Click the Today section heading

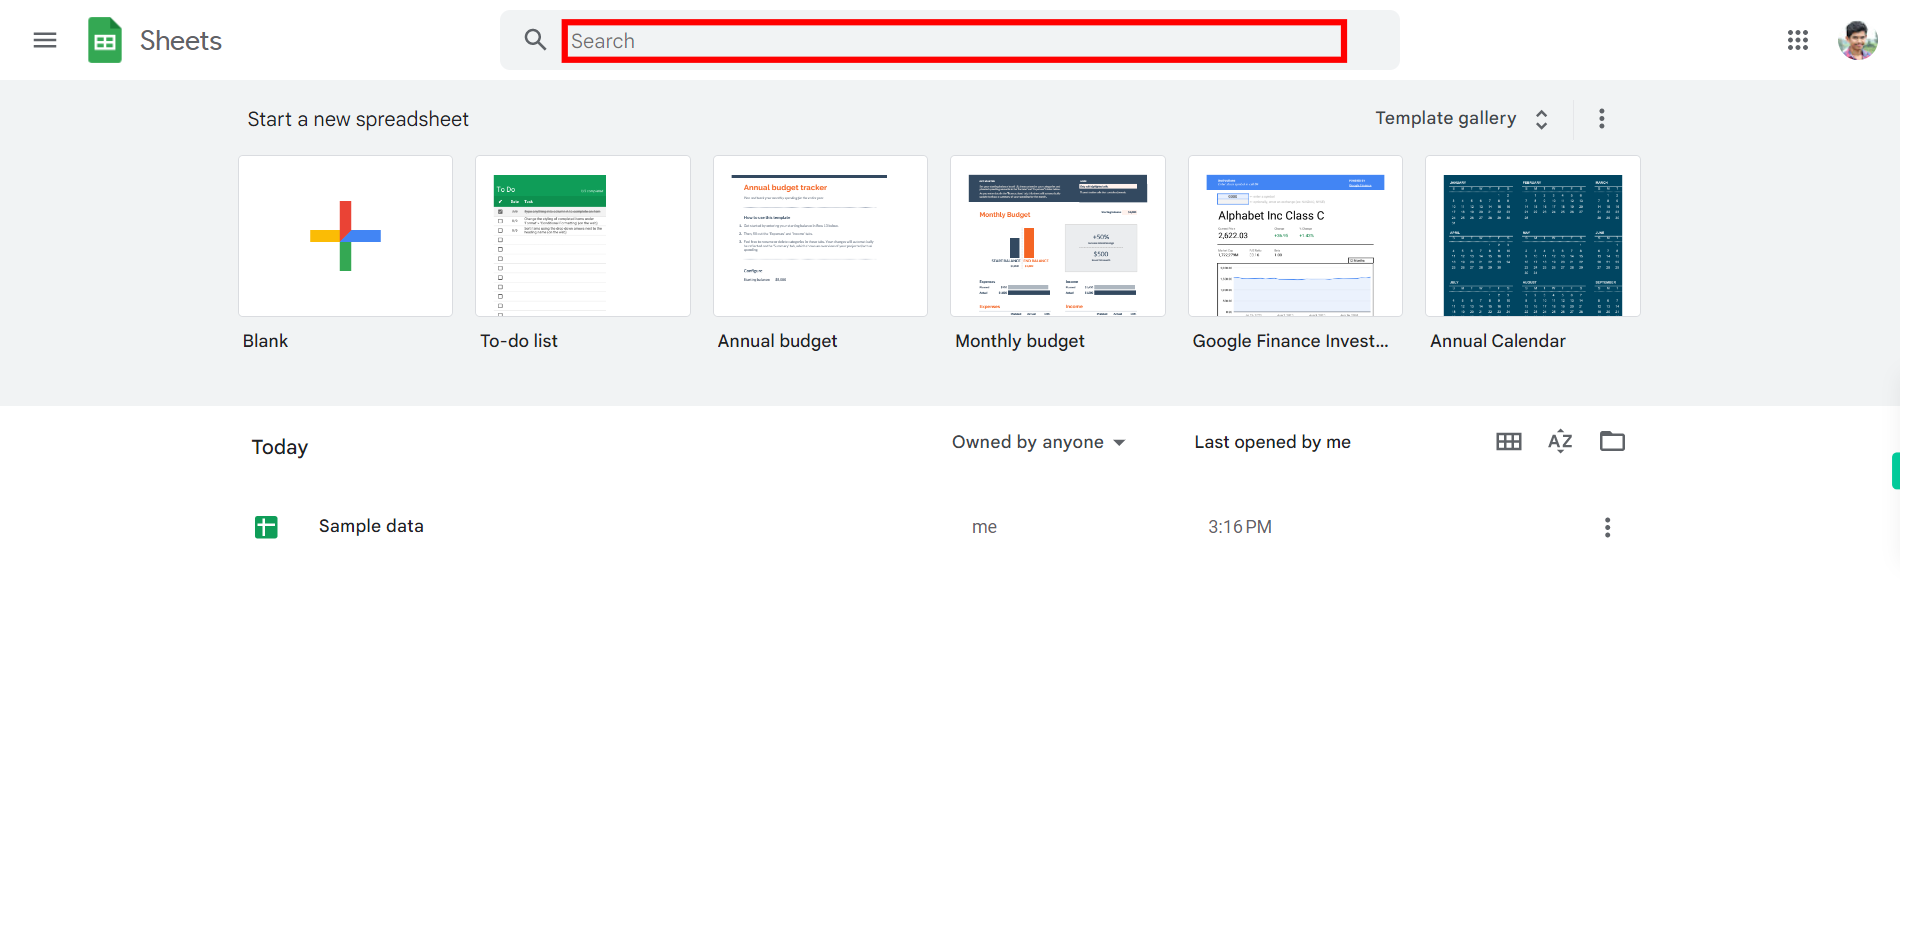coord(280,447)
